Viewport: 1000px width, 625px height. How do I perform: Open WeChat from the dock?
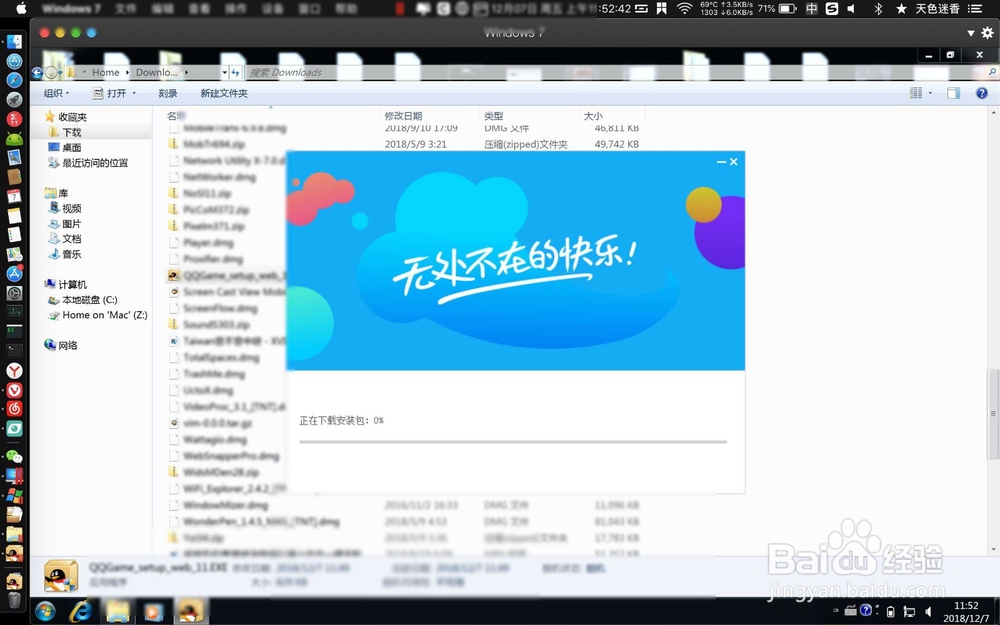[x=14, y=456]
